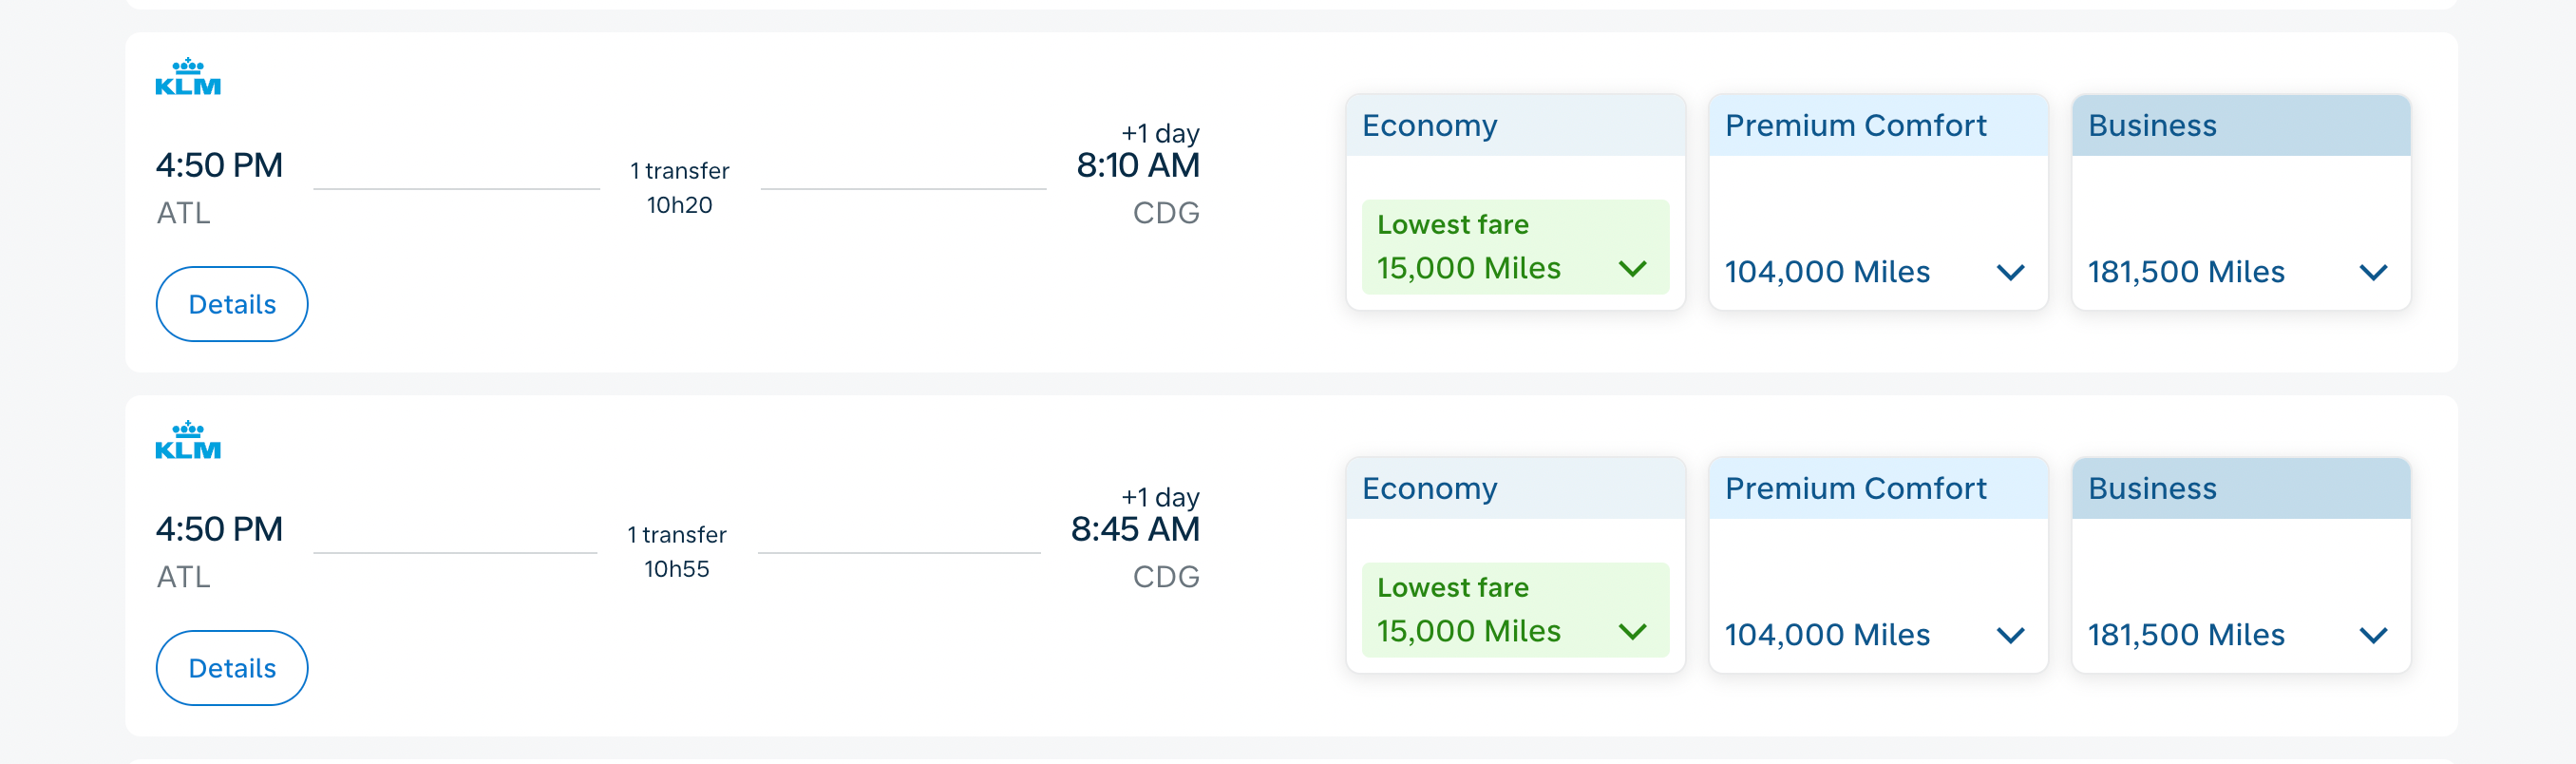Select the Business header on the 10h20 flight
The width and height of the screenshot is (2576, 764).
[2241, 125]
